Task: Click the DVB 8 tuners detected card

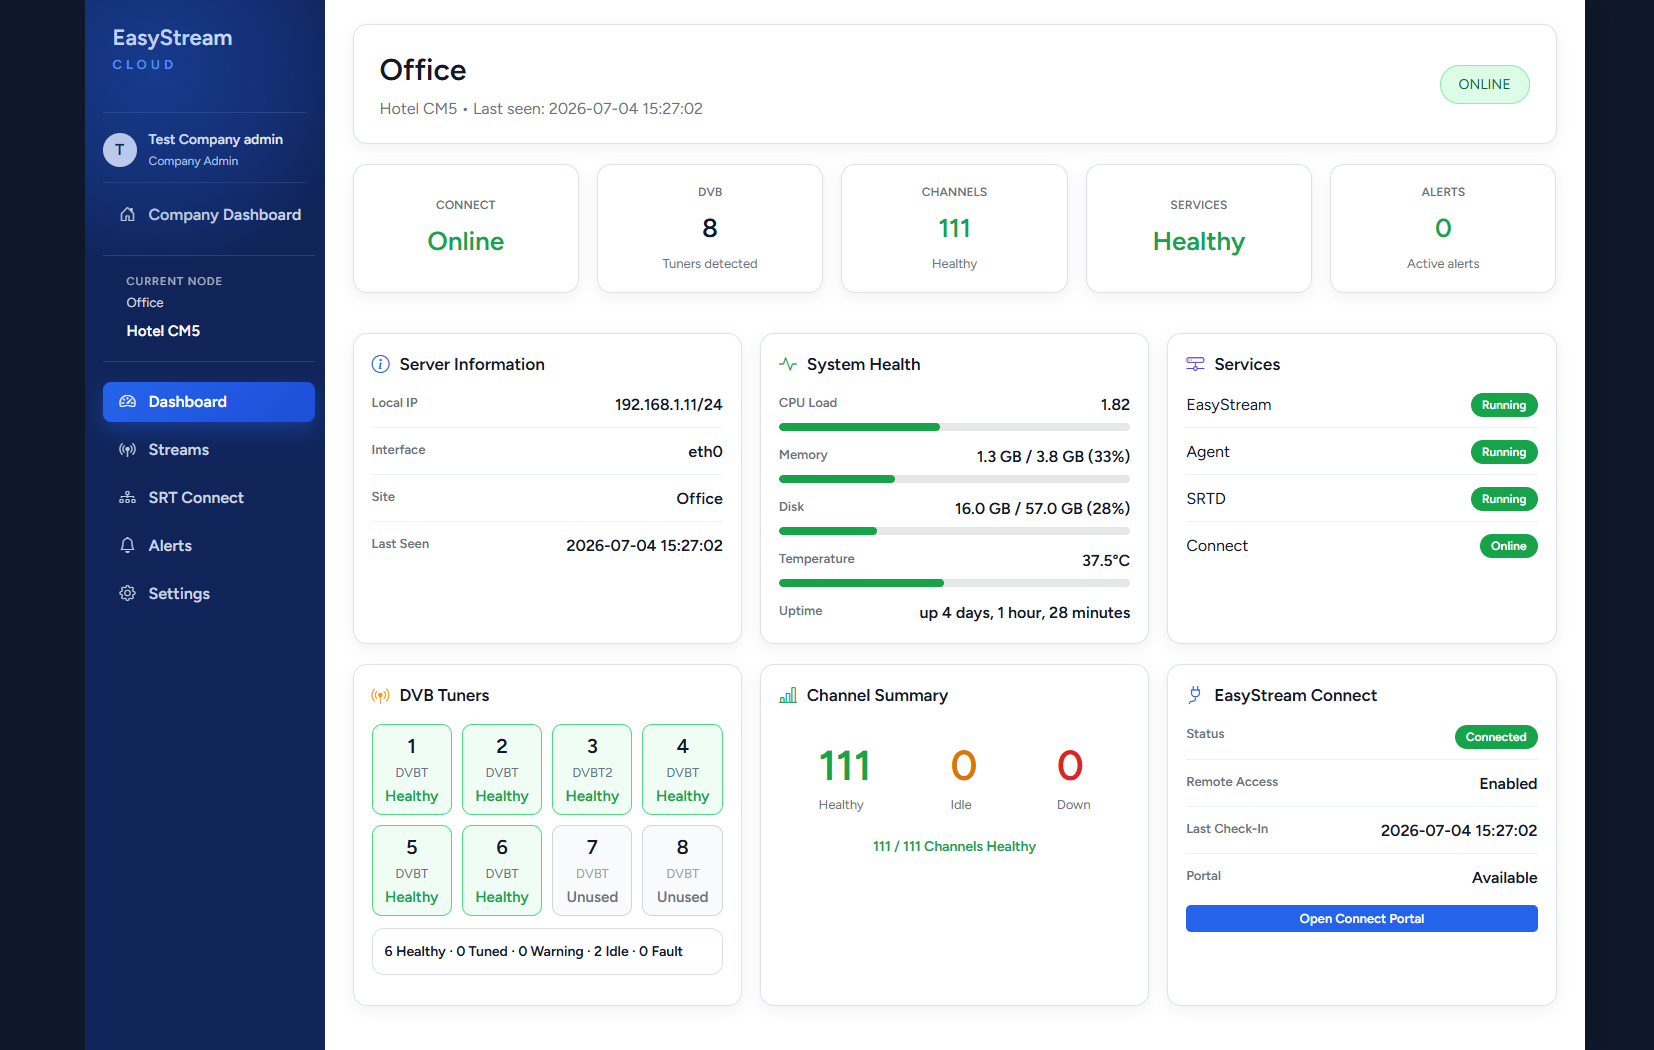Action: pyautogui.click(x=710, y=228)
